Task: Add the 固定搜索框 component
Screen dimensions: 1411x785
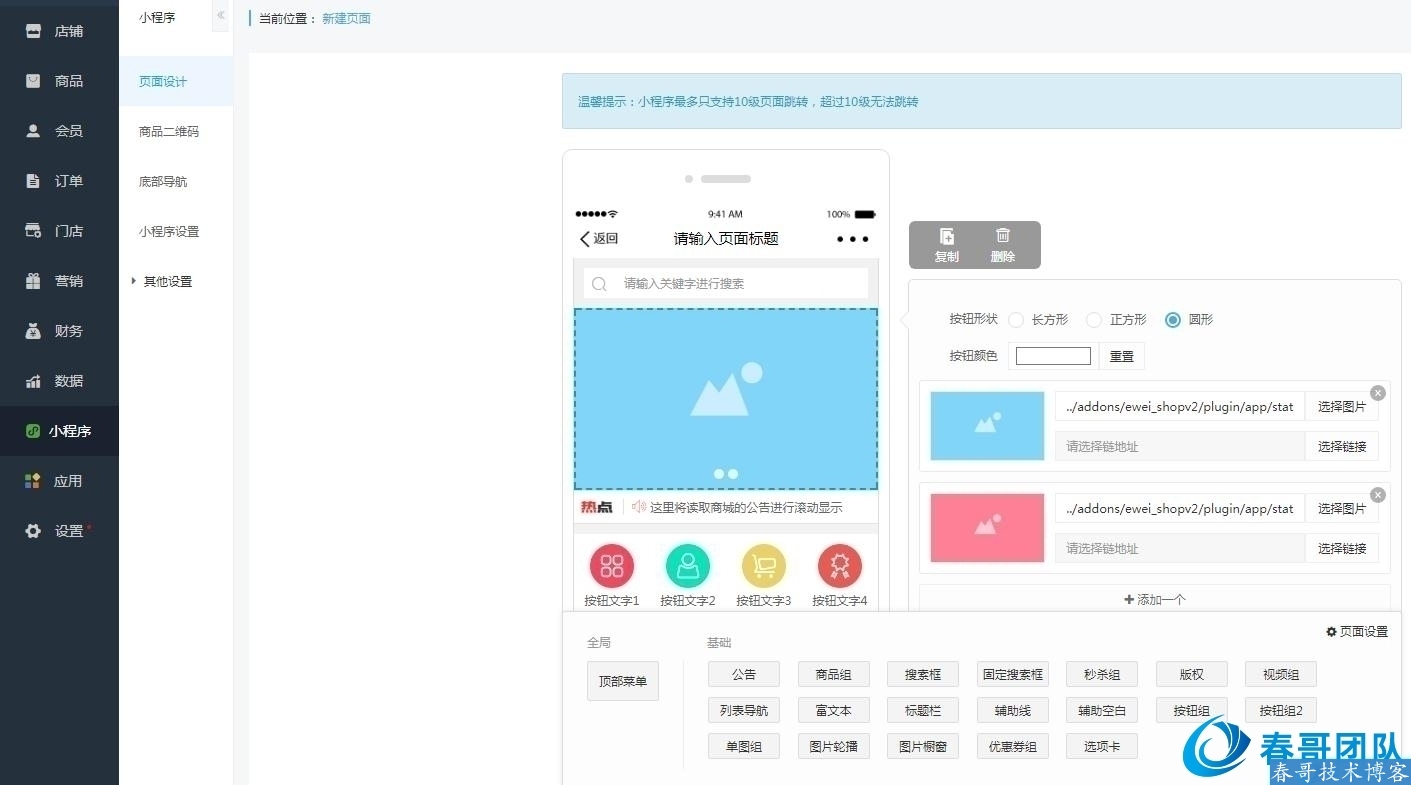Action: coord(1013,674)
